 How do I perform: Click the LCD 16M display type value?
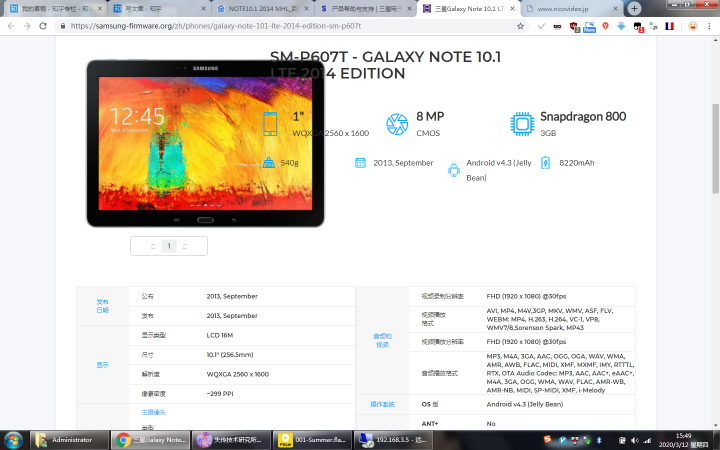click(x=220, y=335)
